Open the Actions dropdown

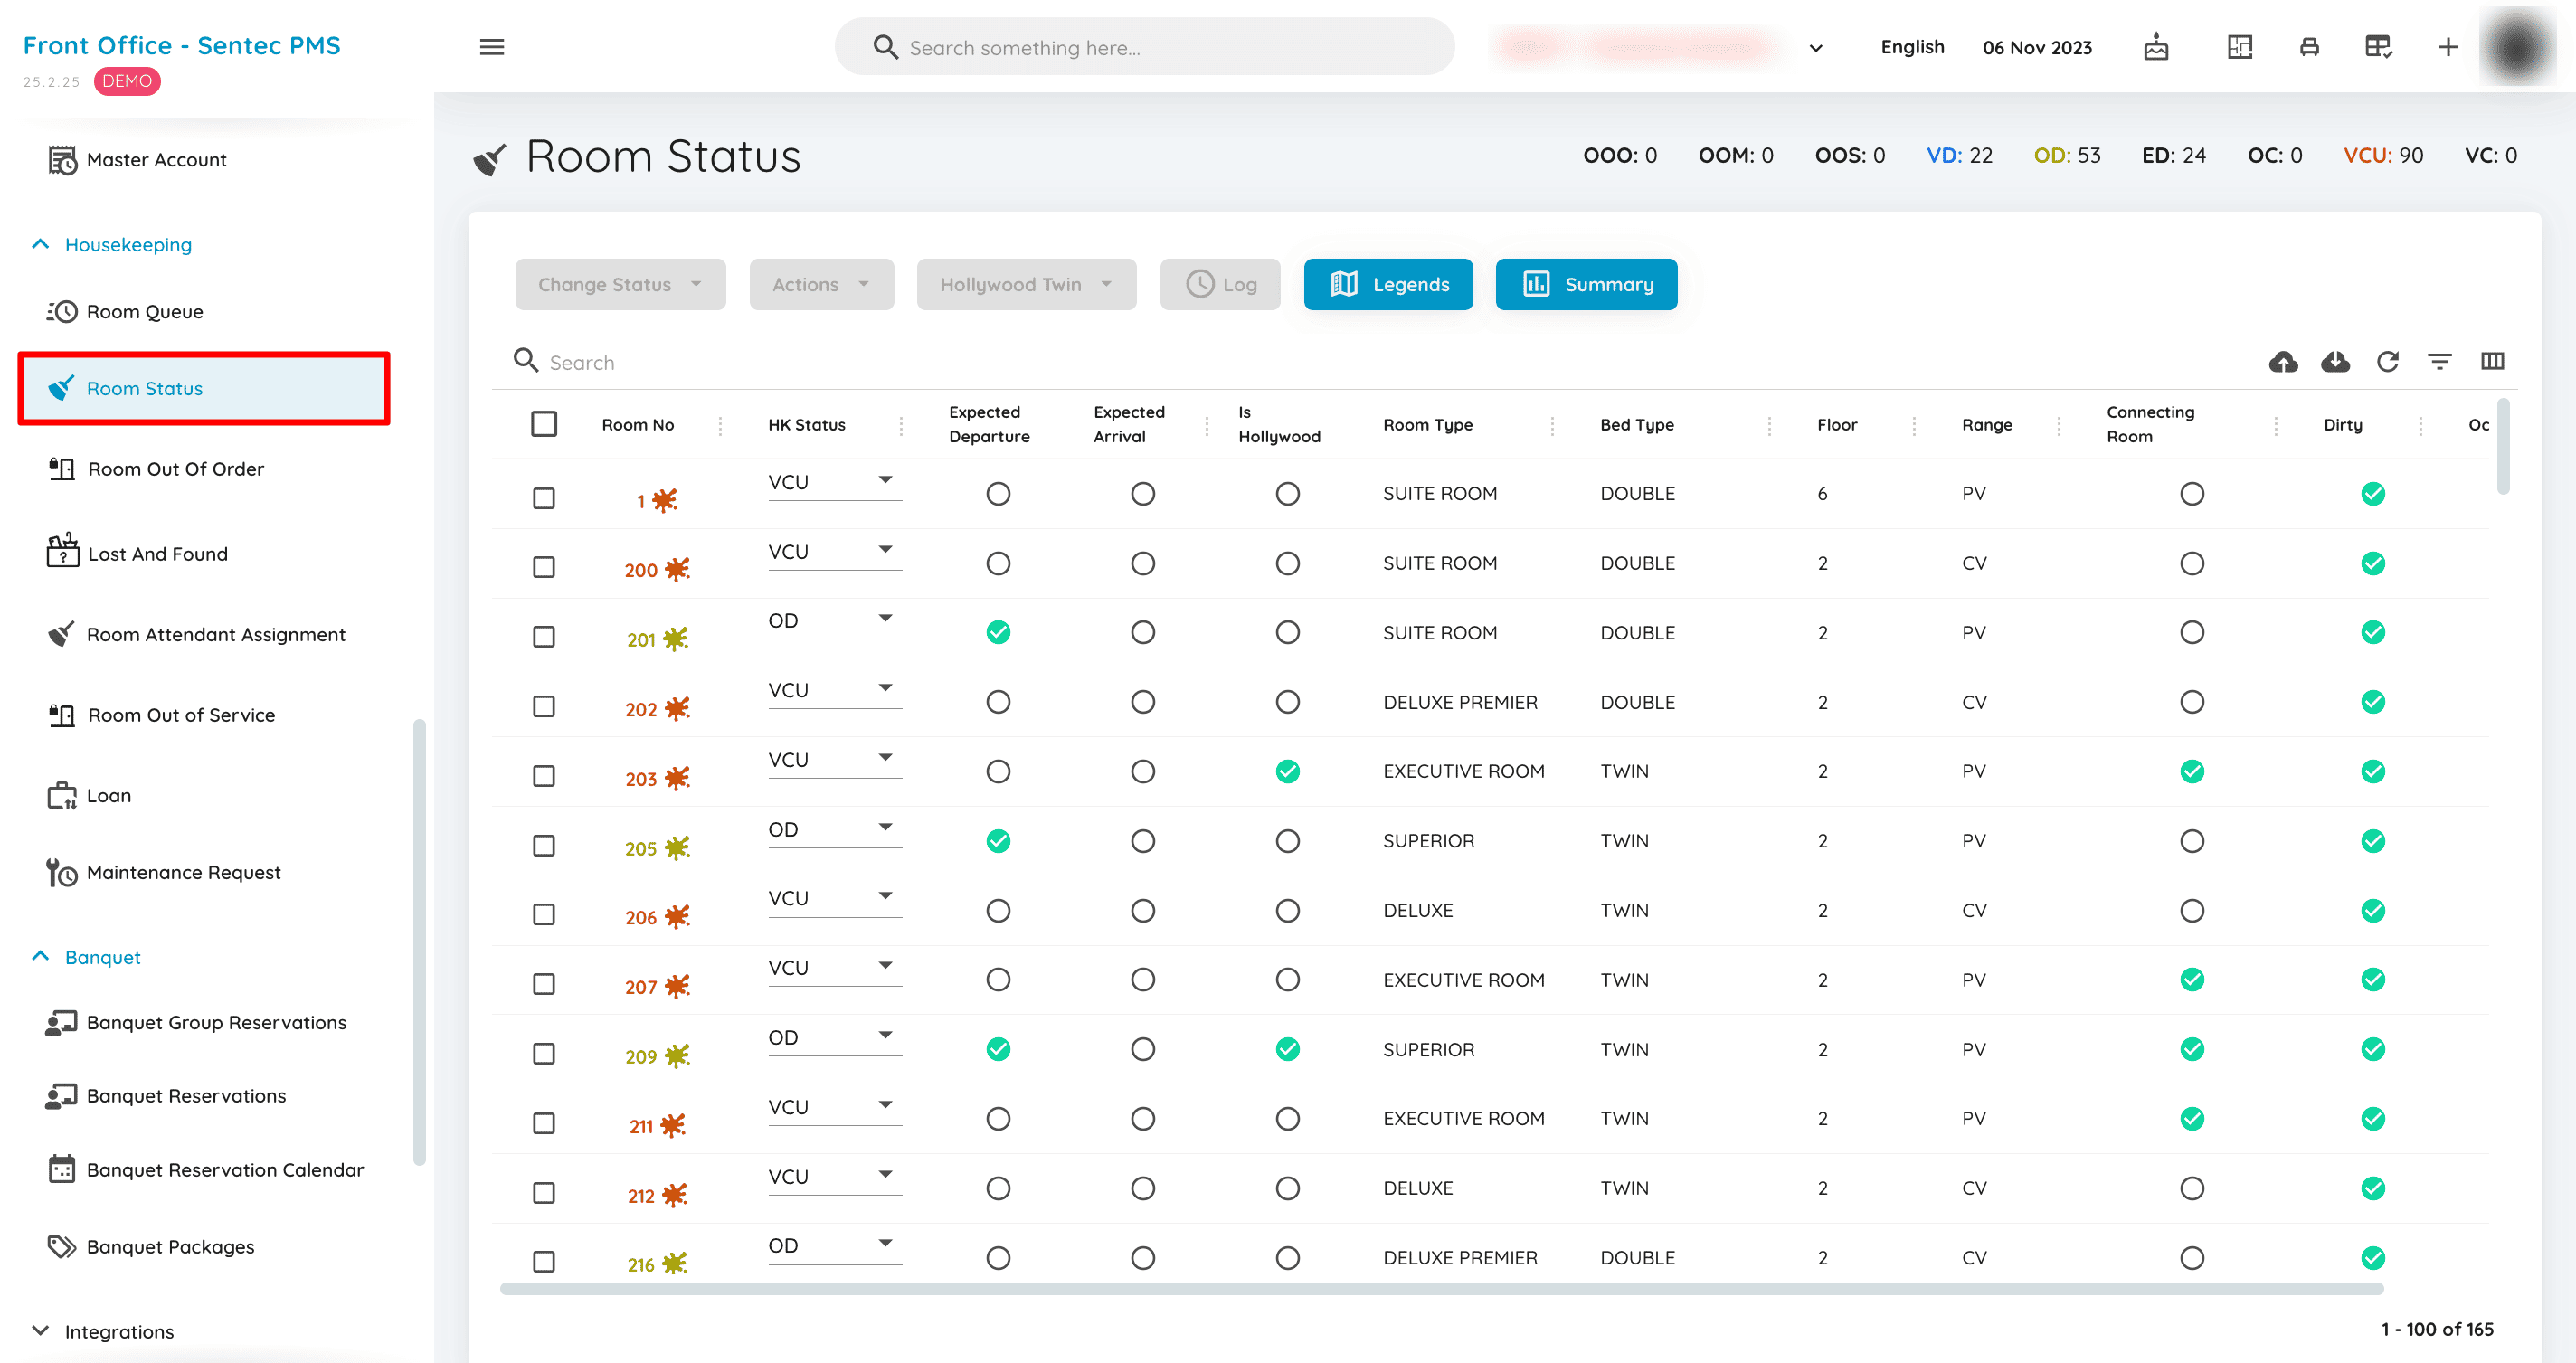[x=821, y=284]
